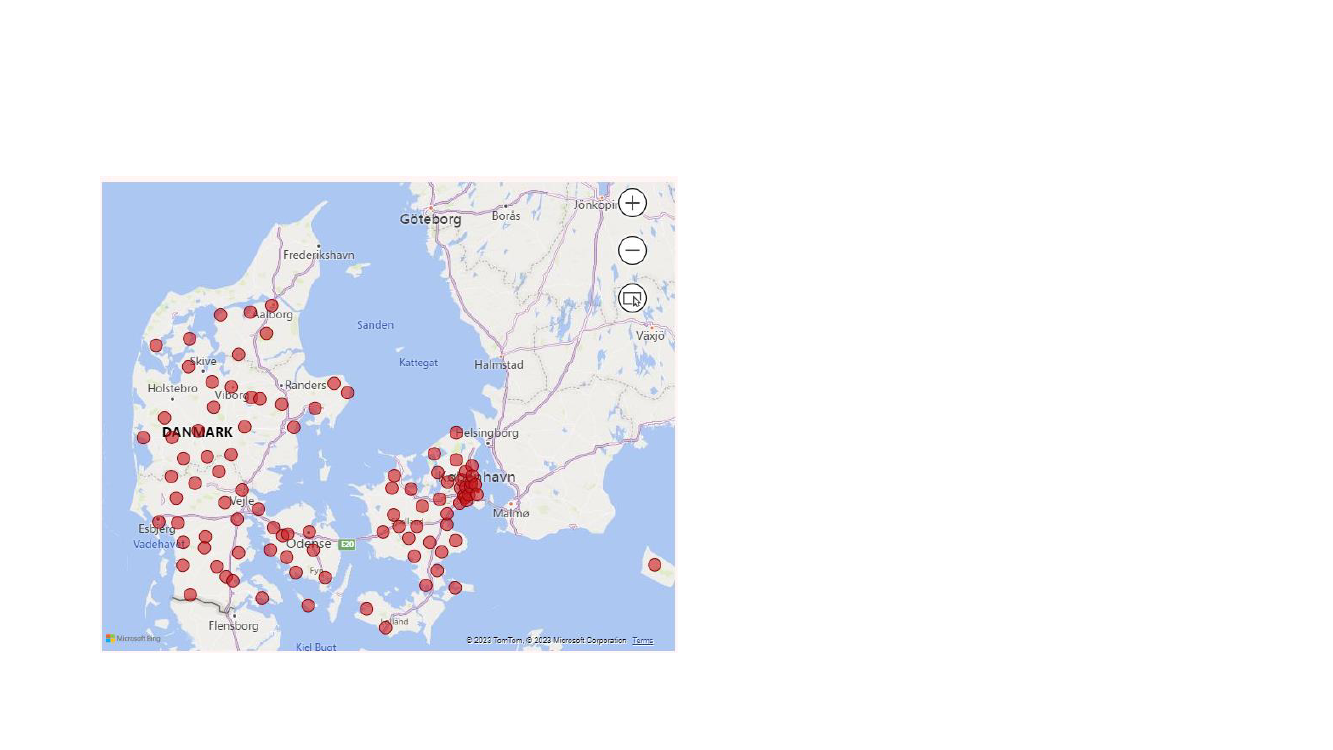Click the Göteborg city label
Image resolution: width=1333 pixels, height=750 pixels.
coord(431,219)
